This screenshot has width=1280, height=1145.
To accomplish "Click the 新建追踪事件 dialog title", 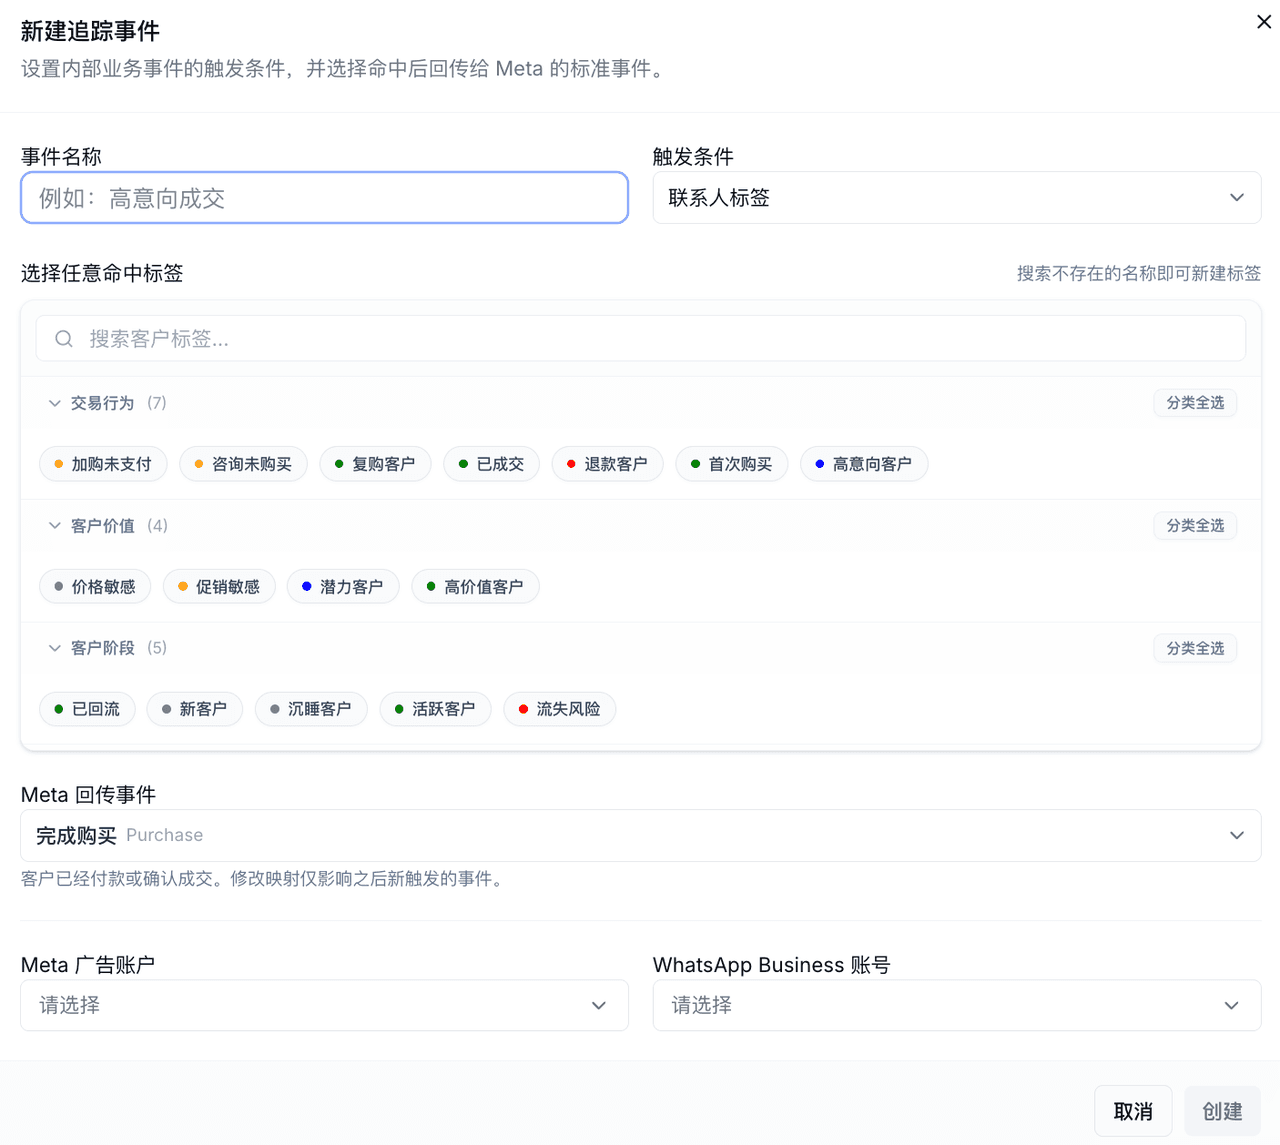I will point(90,31).
